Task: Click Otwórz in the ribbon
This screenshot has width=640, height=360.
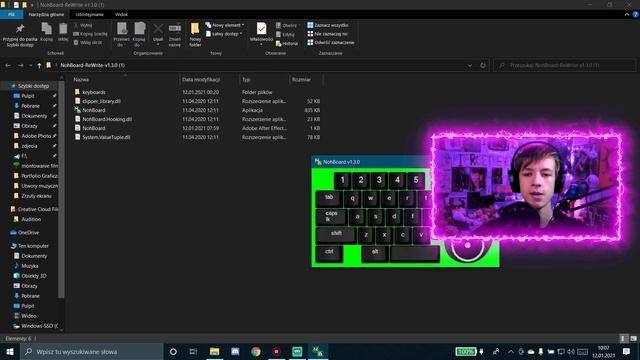Action: 287,25
